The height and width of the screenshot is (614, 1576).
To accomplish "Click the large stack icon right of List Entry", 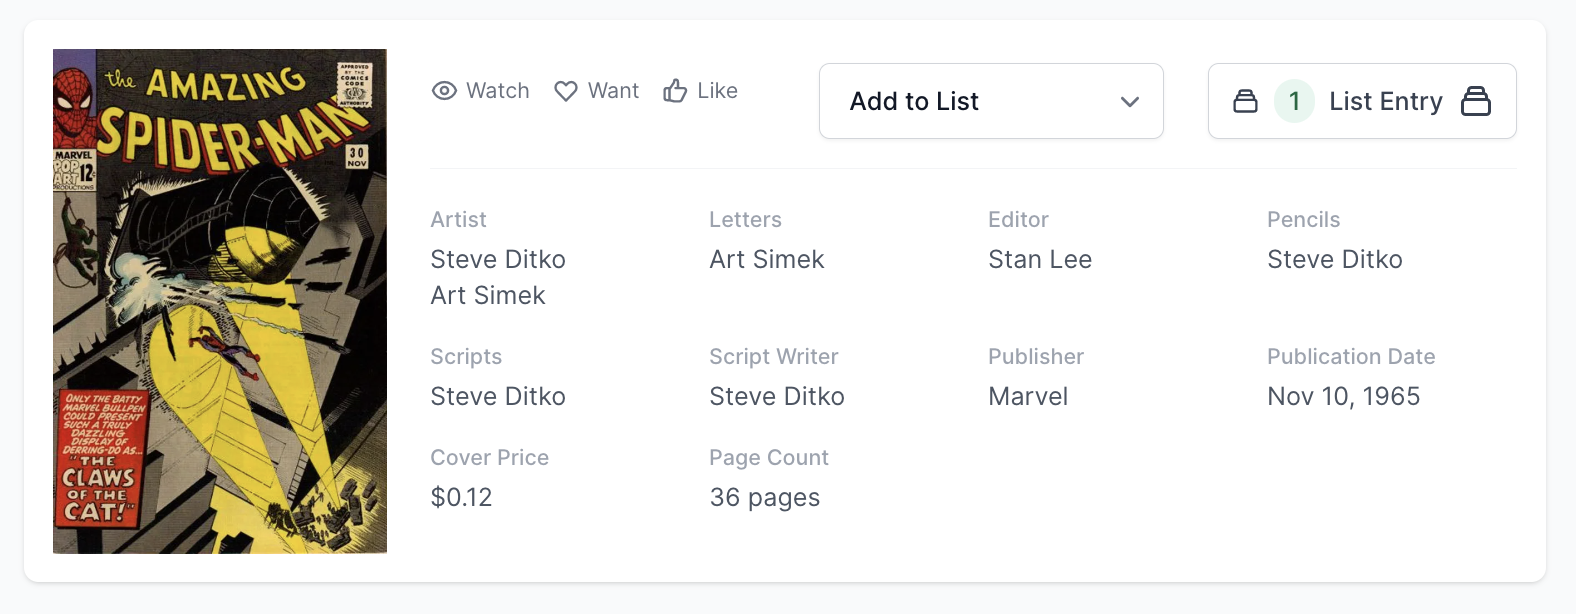I will tap(1476, 101).
